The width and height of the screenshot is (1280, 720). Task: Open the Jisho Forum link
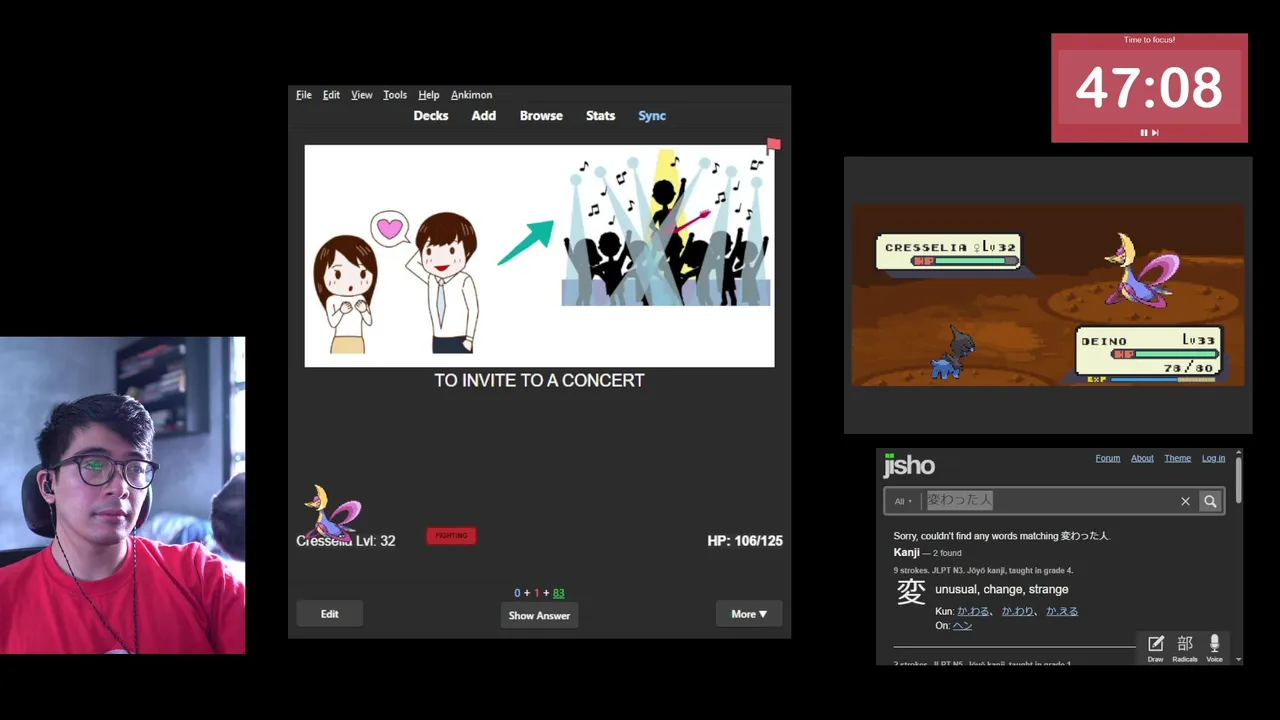point(1107,458)
